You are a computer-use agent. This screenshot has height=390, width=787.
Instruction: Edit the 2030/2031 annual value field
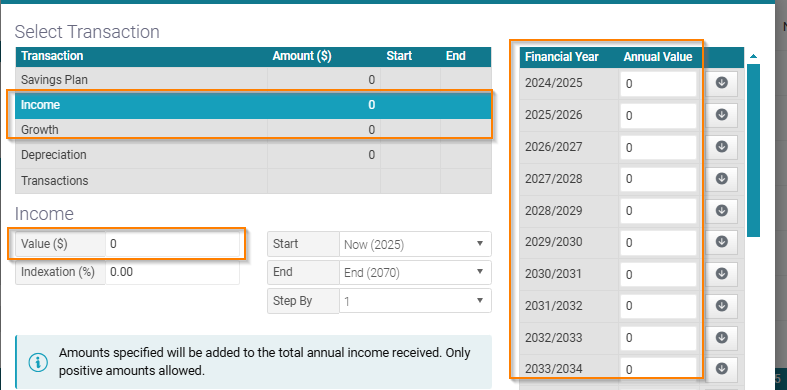click(x=658, y=274)
